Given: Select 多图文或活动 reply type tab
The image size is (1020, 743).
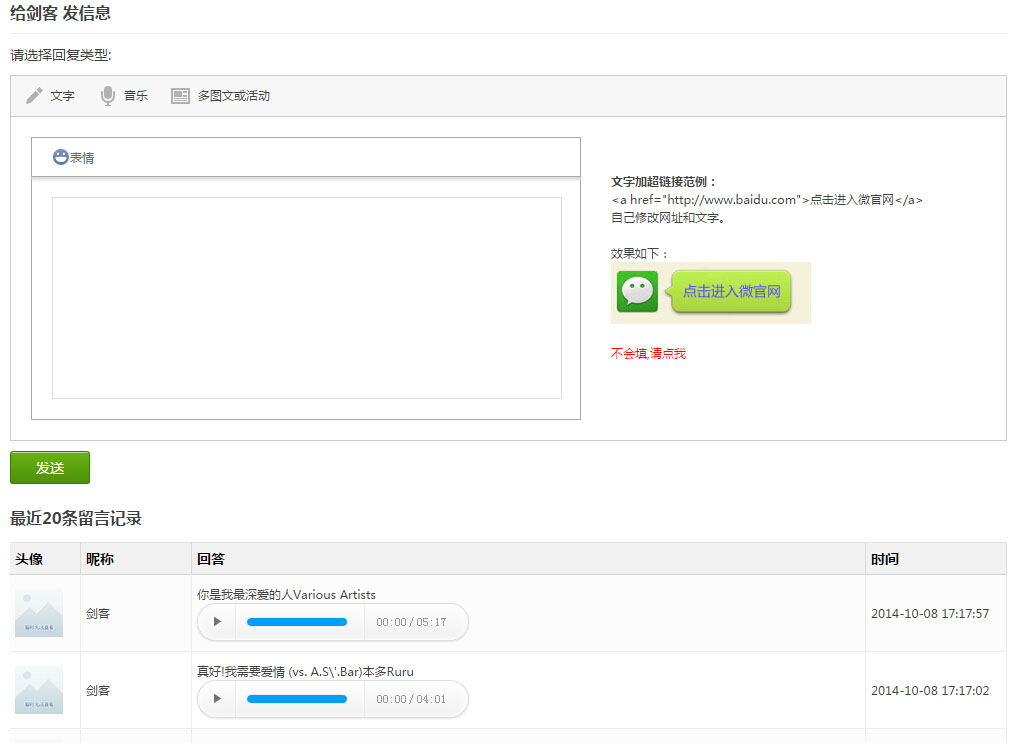Looking at the screenshot, I should 233,96.
